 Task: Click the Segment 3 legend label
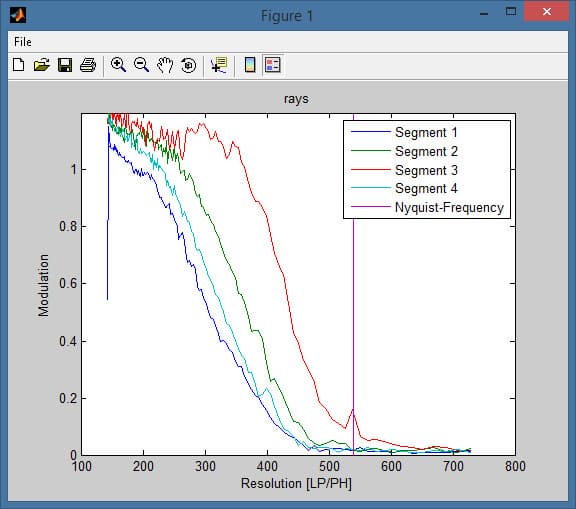[426, 170]
